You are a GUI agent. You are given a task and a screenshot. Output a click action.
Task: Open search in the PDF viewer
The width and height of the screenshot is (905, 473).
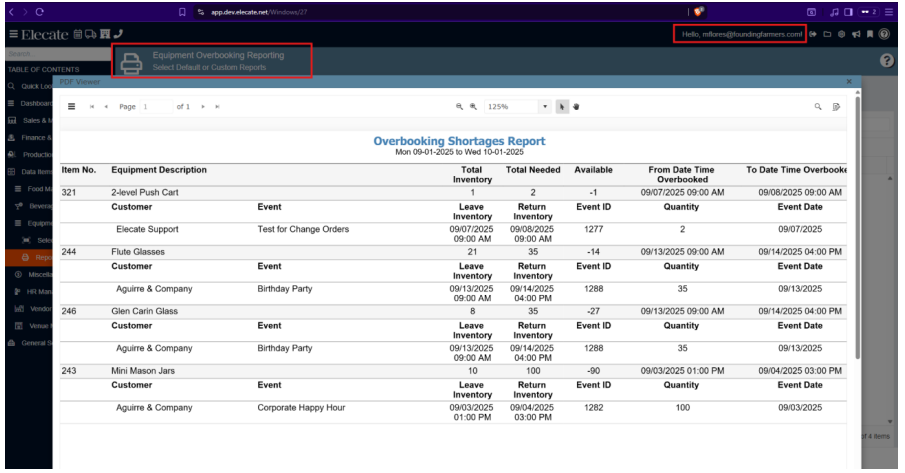[x=817, y=106]
